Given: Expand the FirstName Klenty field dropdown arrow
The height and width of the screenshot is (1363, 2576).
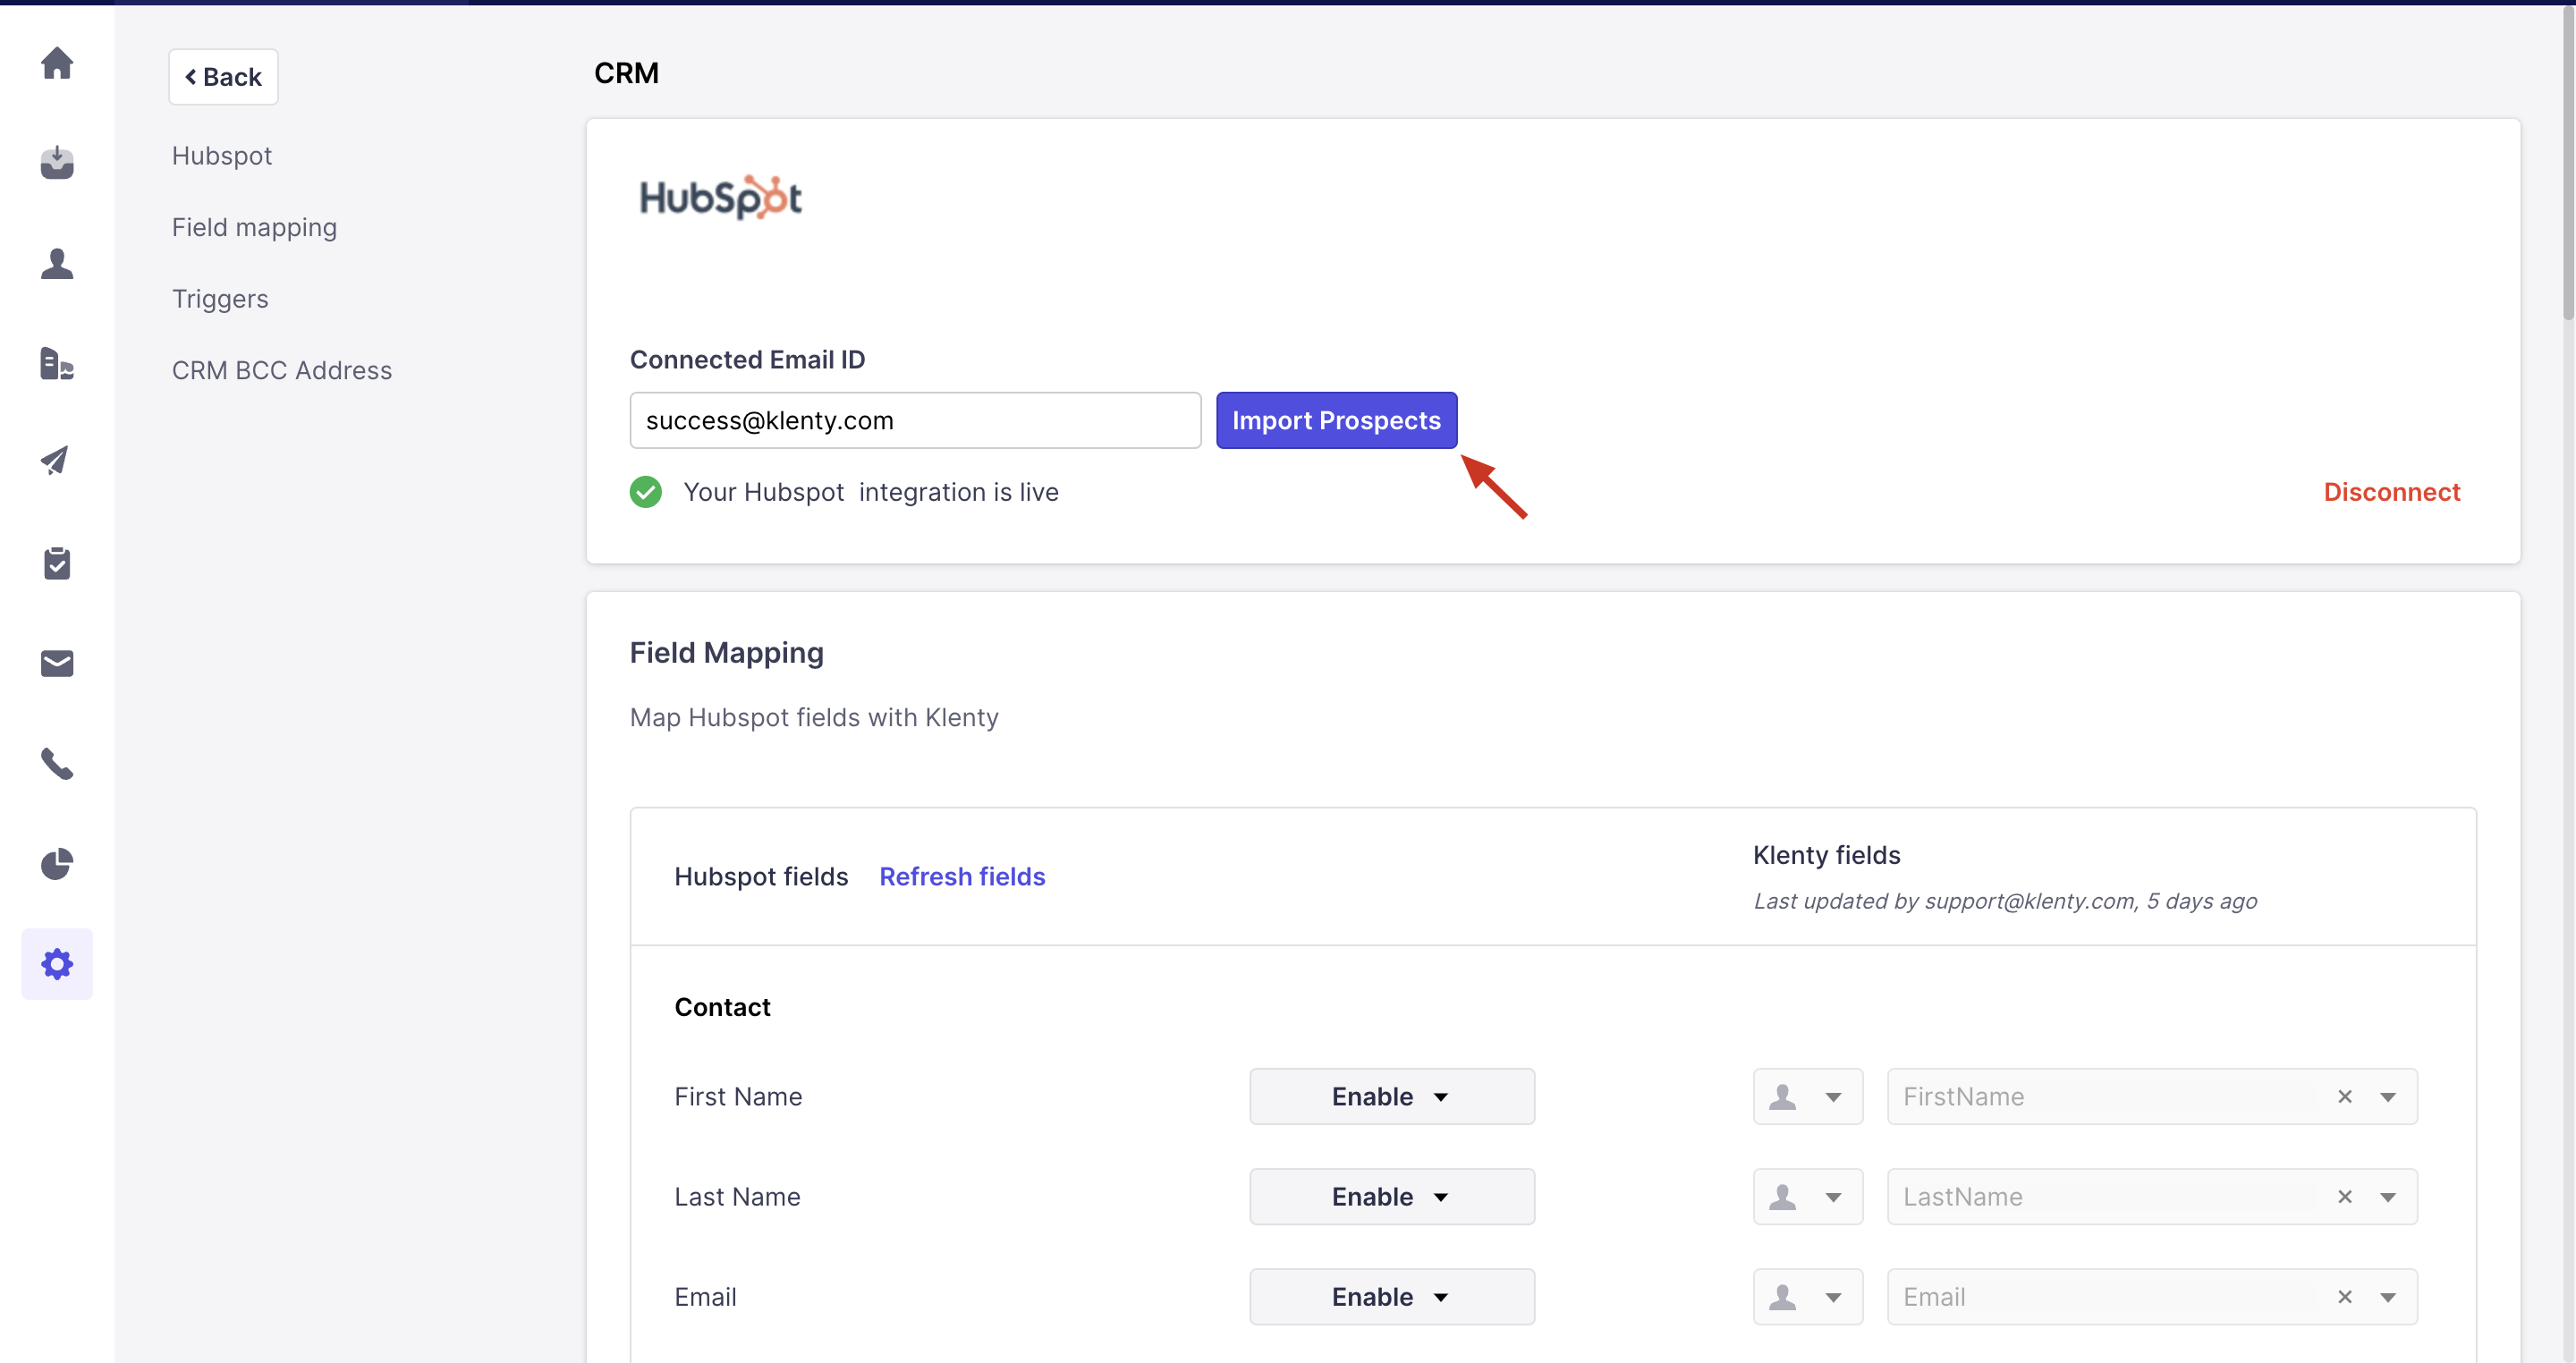Looking at the screenshot, I should click(x=2388, y=1097).
